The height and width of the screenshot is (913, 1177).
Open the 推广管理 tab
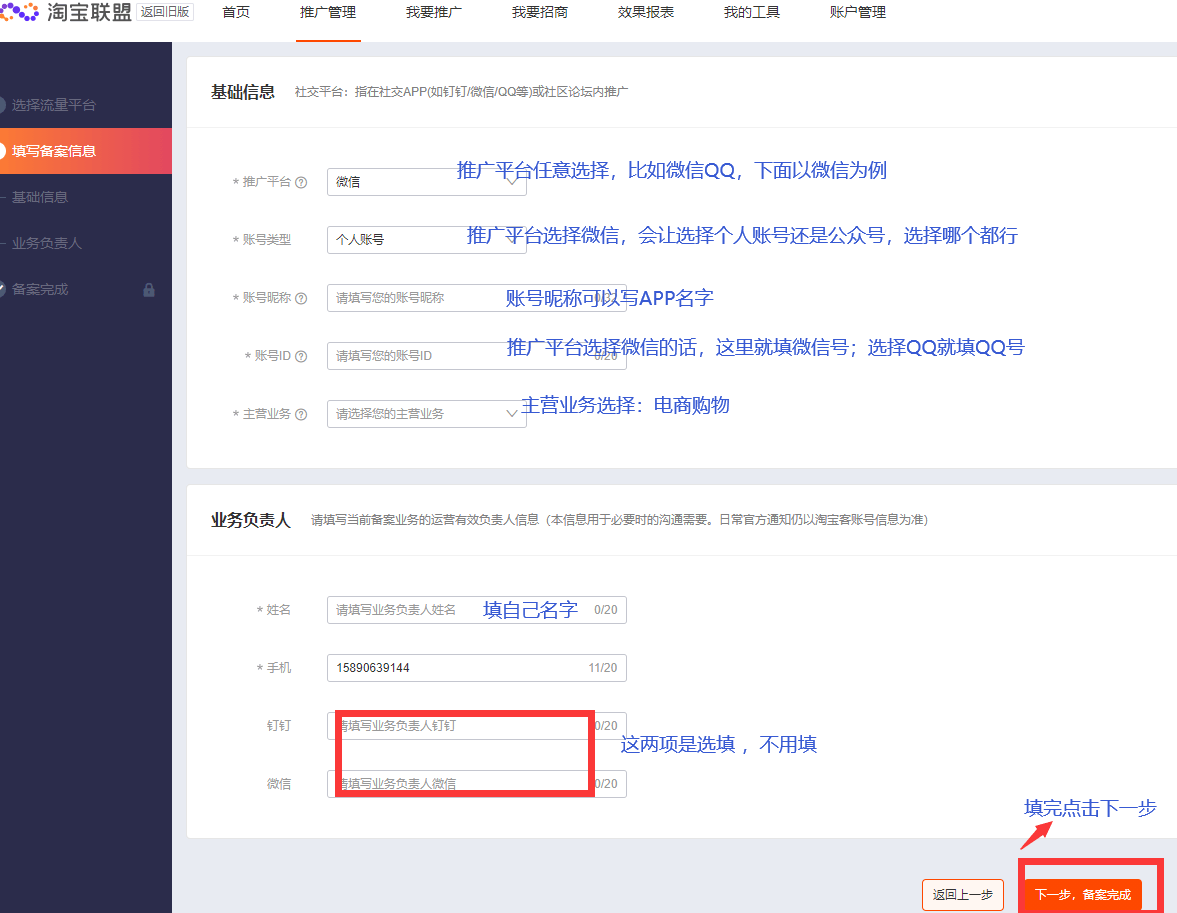coord(328,13)
